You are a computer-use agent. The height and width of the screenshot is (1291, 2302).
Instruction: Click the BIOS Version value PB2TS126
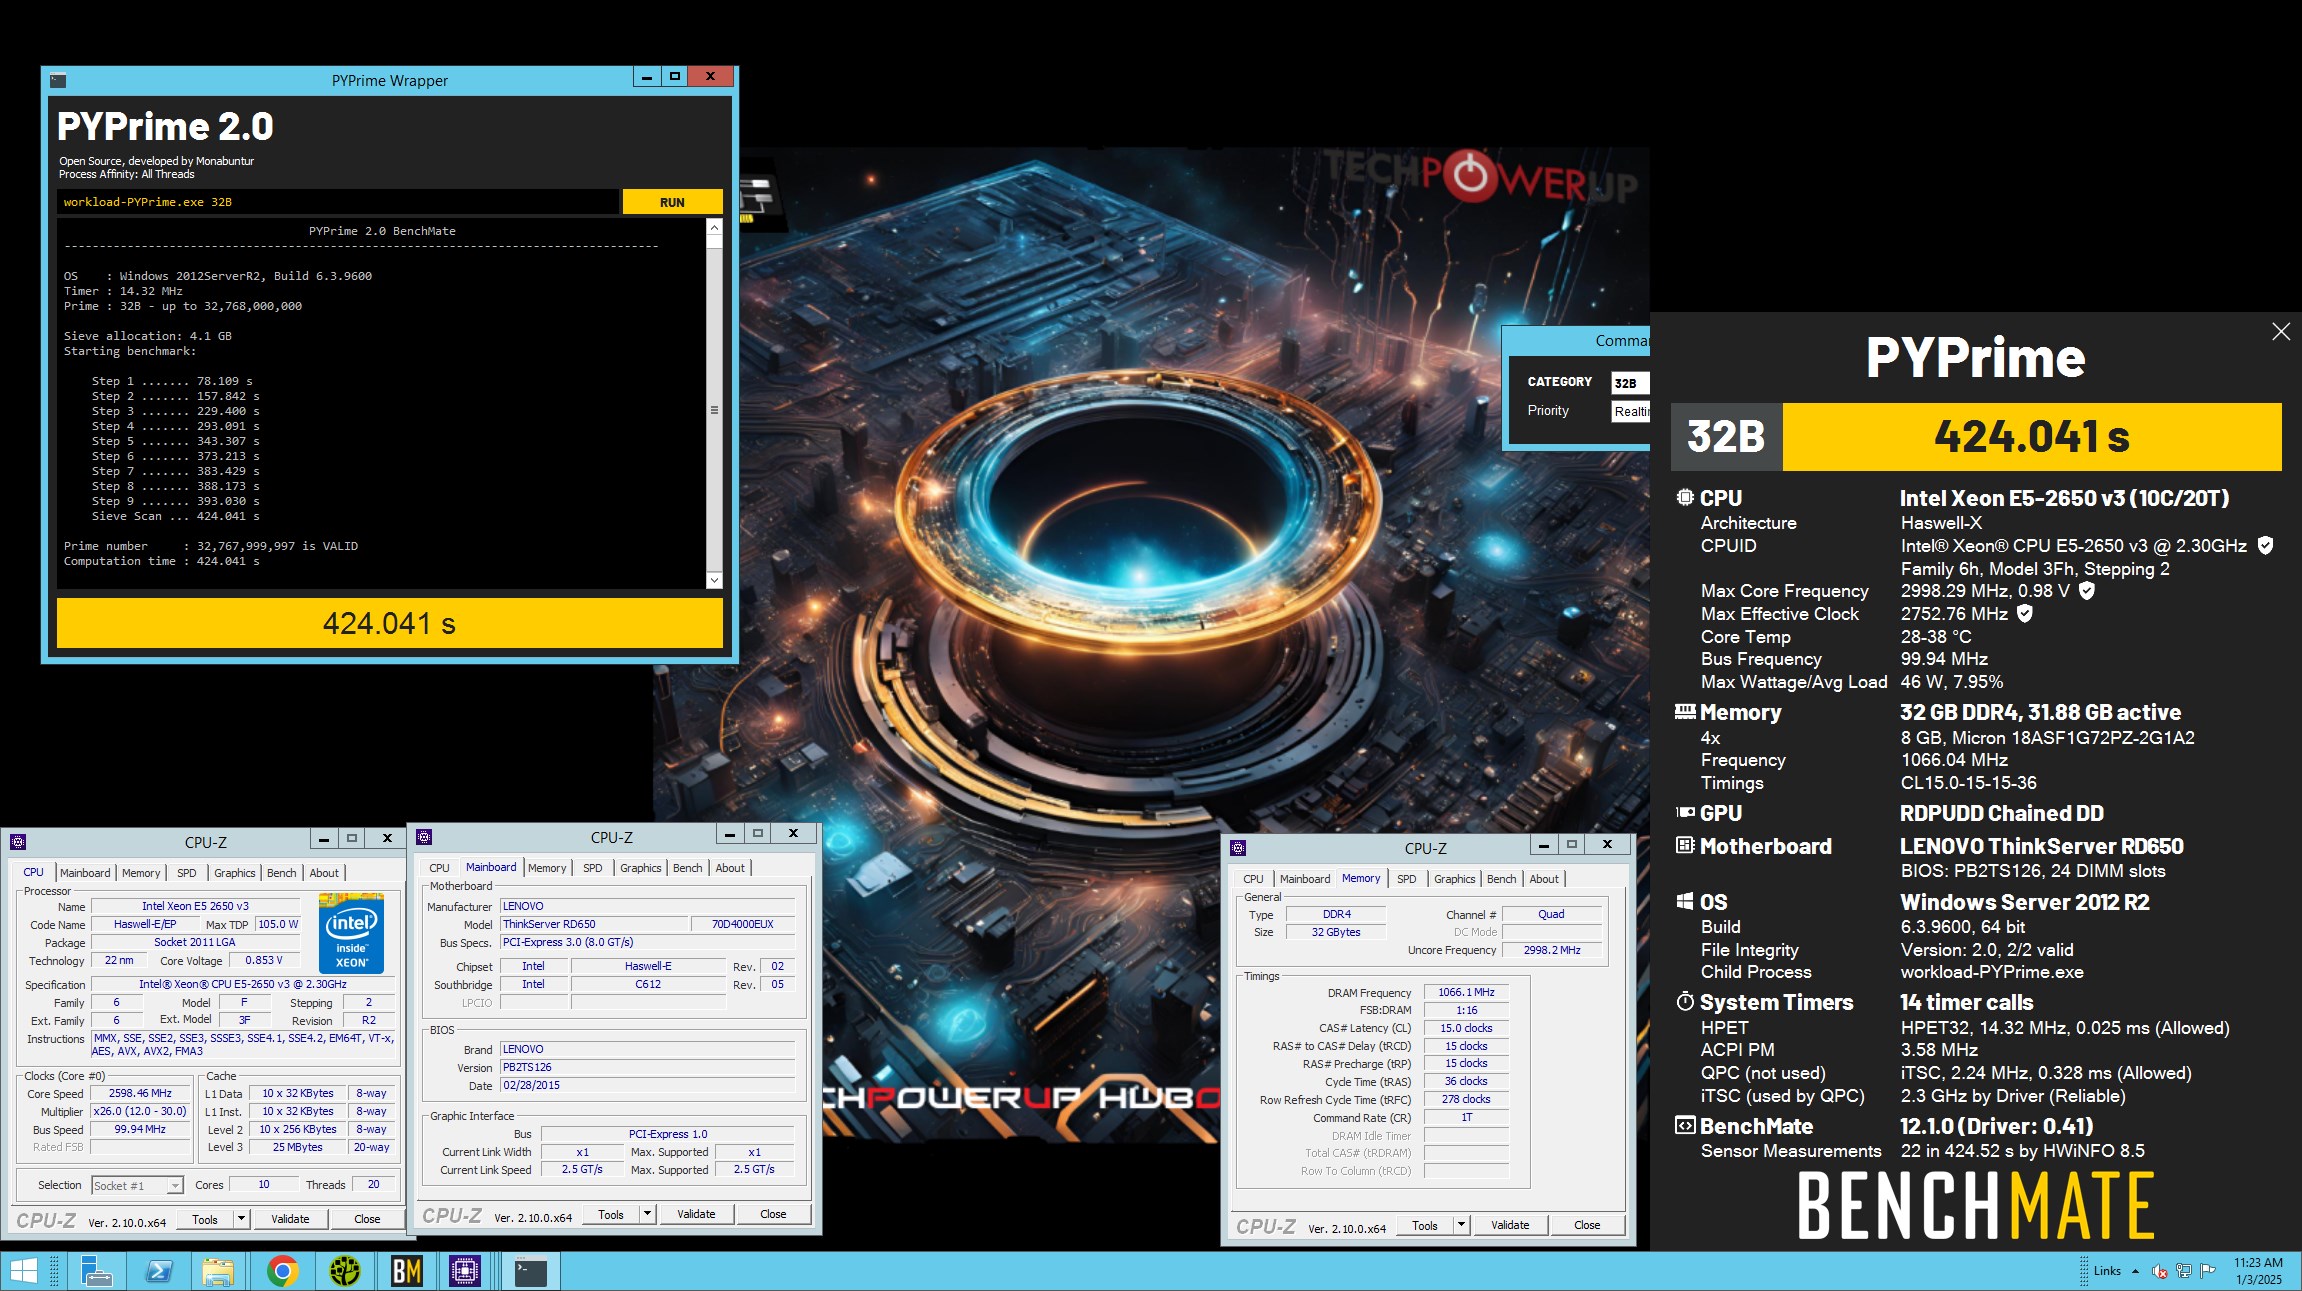647,1067
